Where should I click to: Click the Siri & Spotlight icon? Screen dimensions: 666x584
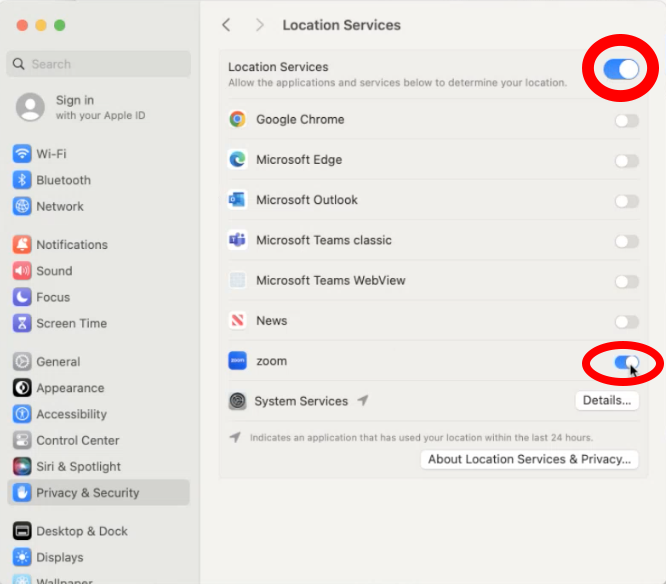coord(22,467)
